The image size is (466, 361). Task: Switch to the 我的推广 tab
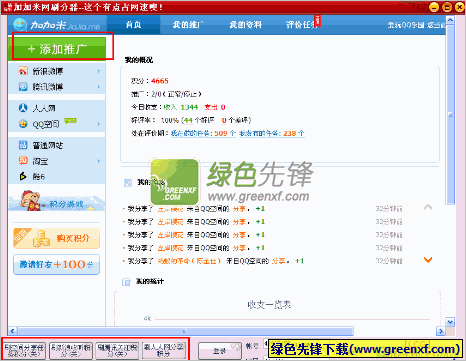click(188, 25)
